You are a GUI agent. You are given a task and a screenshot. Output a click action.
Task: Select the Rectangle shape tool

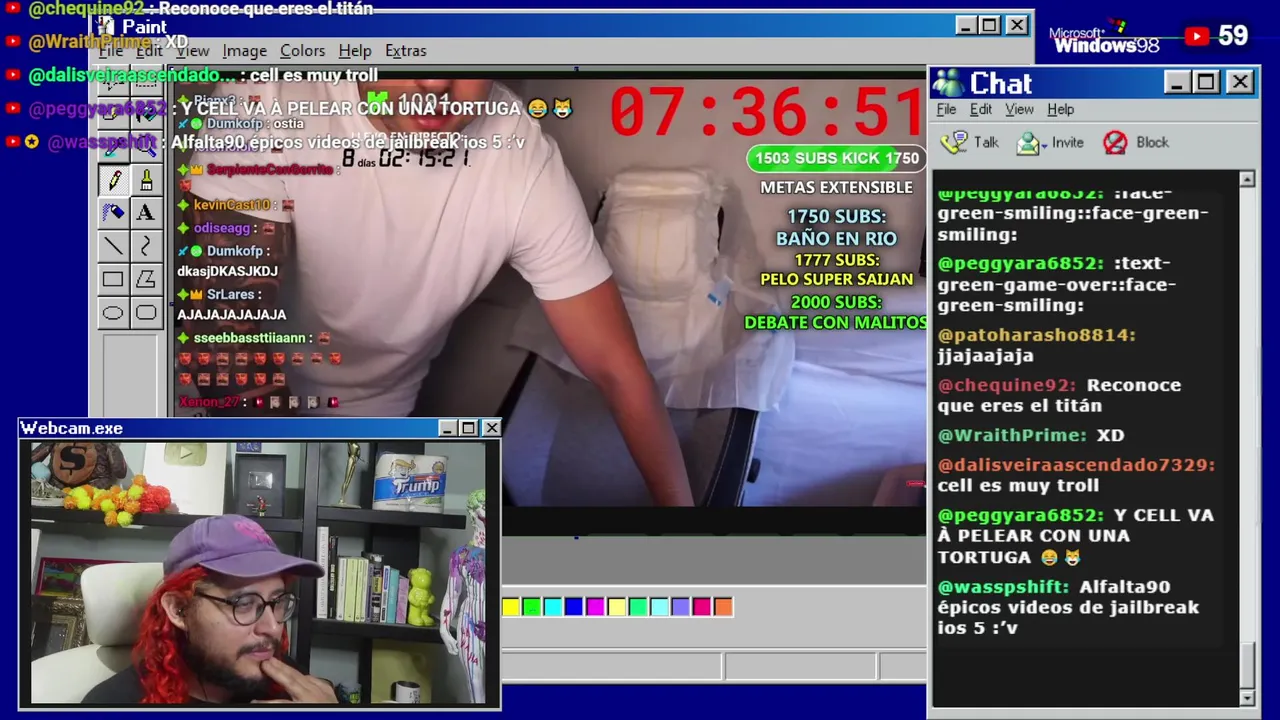(113, 280)
